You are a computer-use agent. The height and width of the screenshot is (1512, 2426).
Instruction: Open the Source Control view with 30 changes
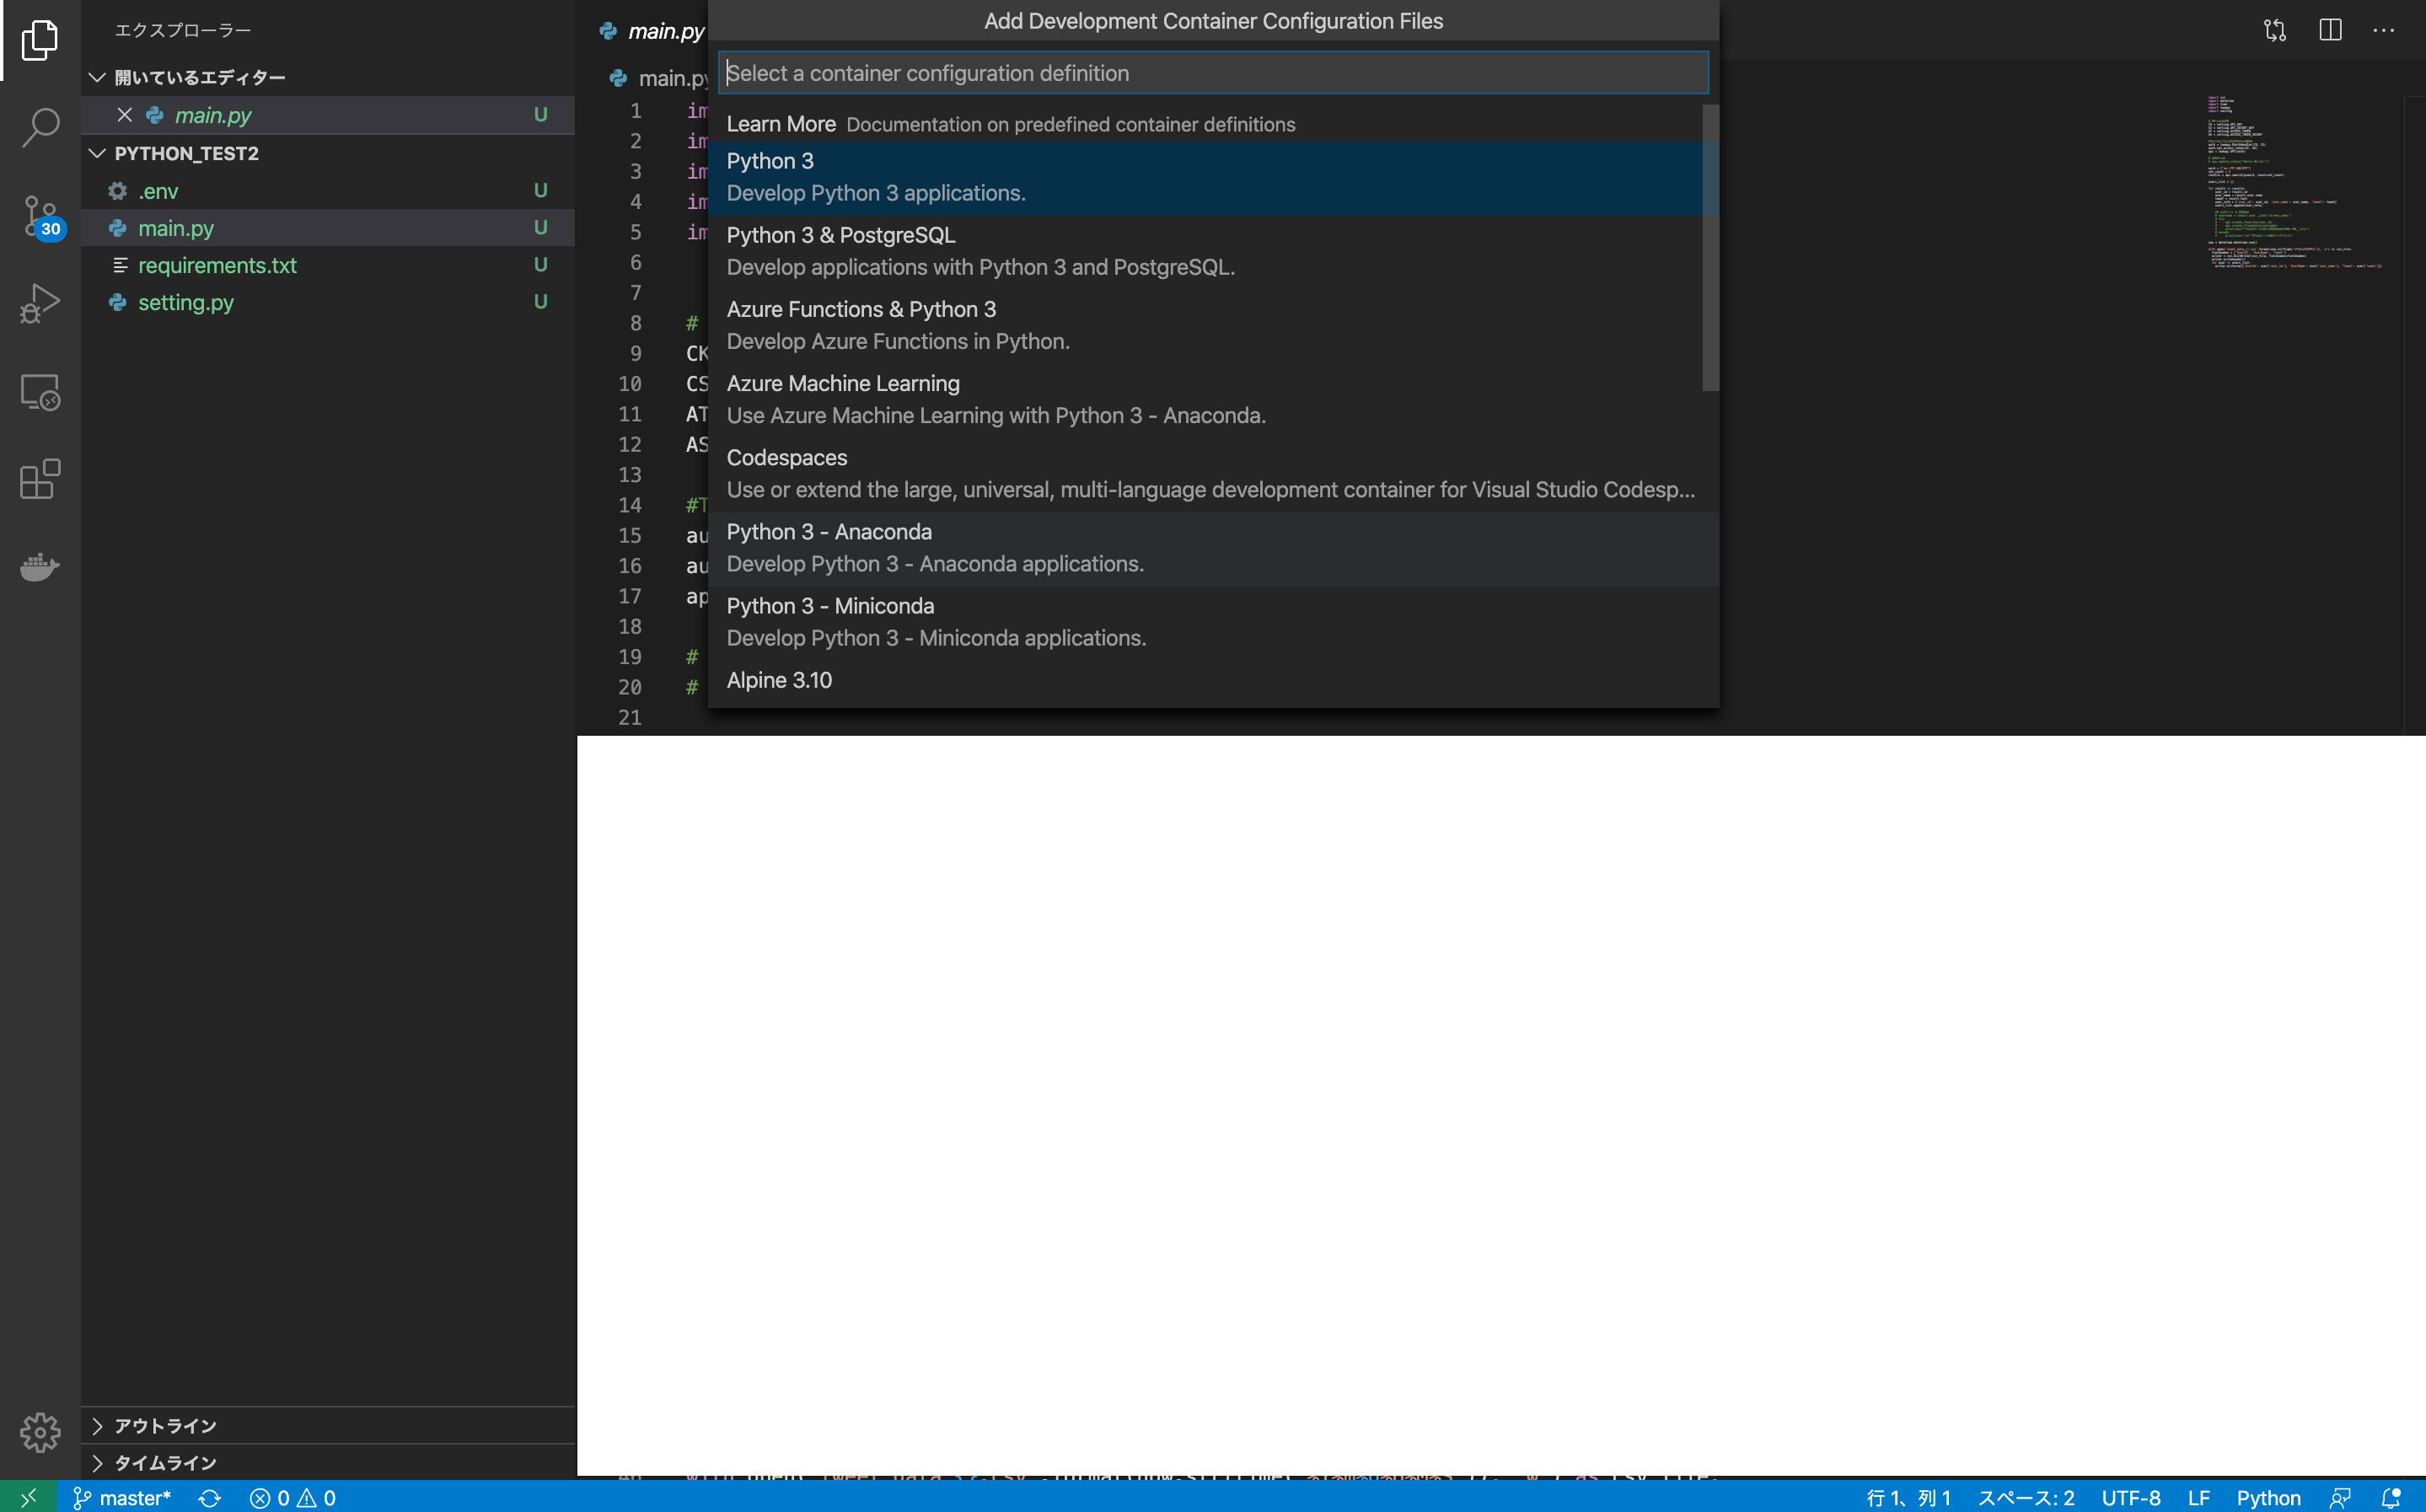pos(40,215)
